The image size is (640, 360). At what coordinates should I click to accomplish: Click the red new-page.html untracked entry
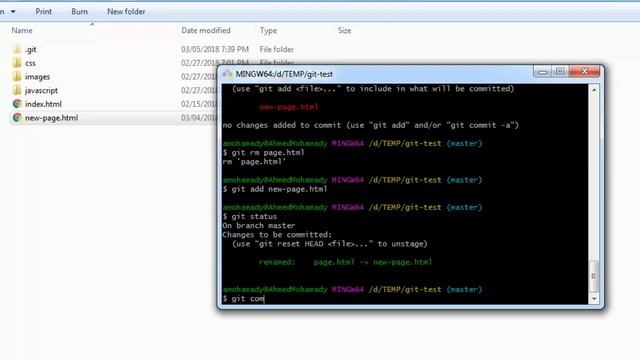289,107
